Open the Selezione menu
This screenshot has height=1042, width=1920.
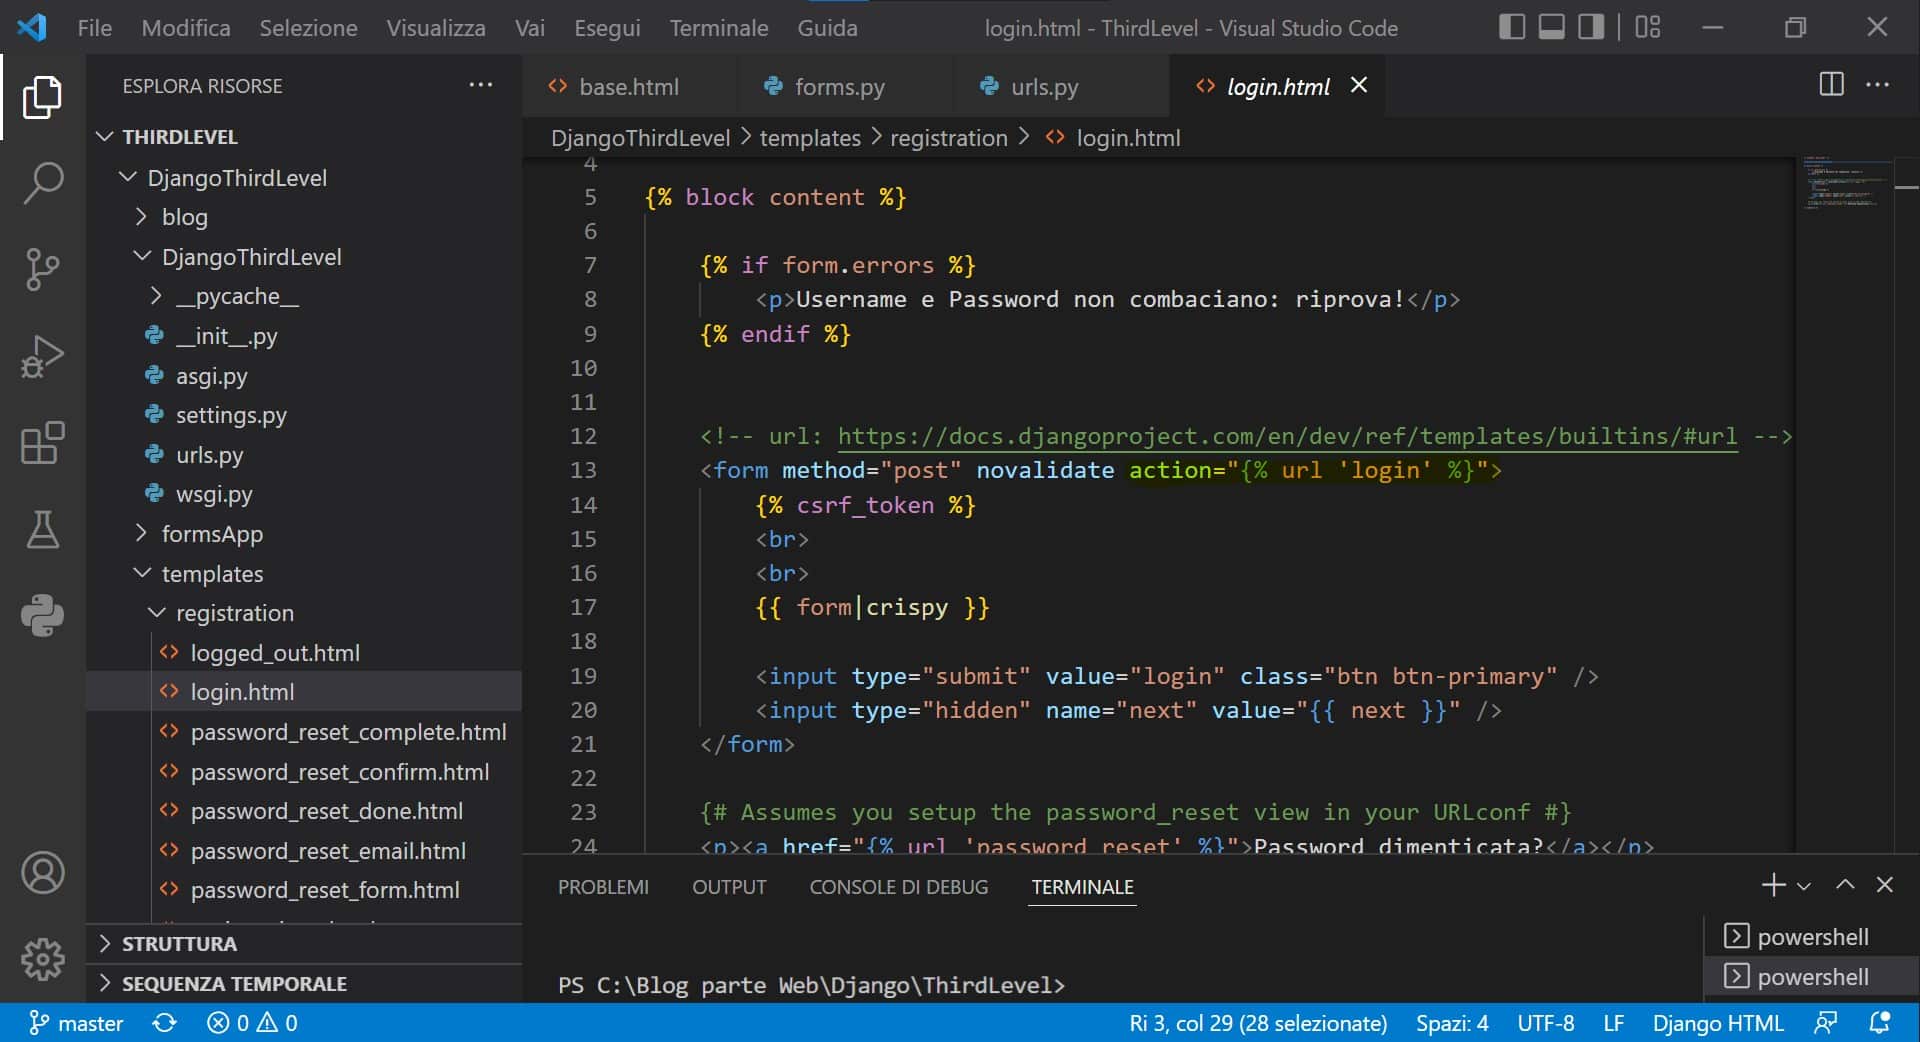[308, 28]
